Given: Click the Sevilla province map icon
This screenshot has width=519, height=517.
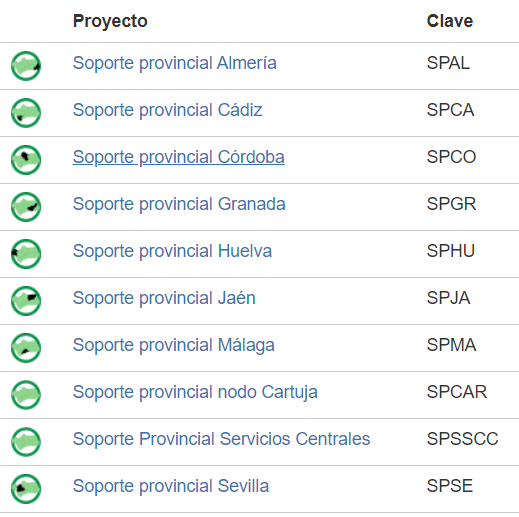Looking at the screenshot, I should click(26, 489).
